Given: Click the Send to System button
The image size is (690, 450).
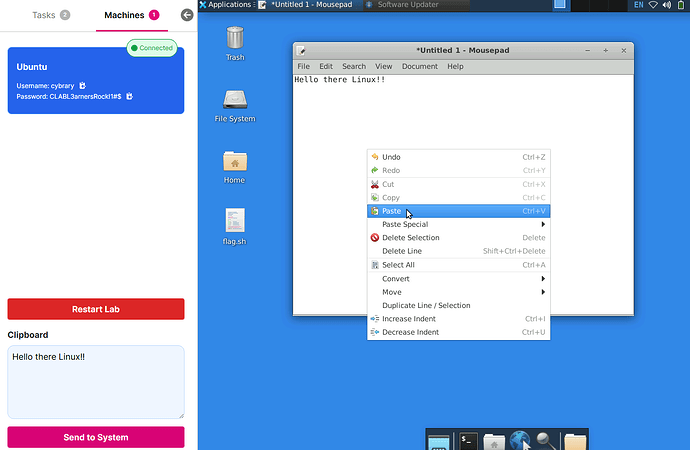Looking at the screenshot, I should tap(96, 437).
